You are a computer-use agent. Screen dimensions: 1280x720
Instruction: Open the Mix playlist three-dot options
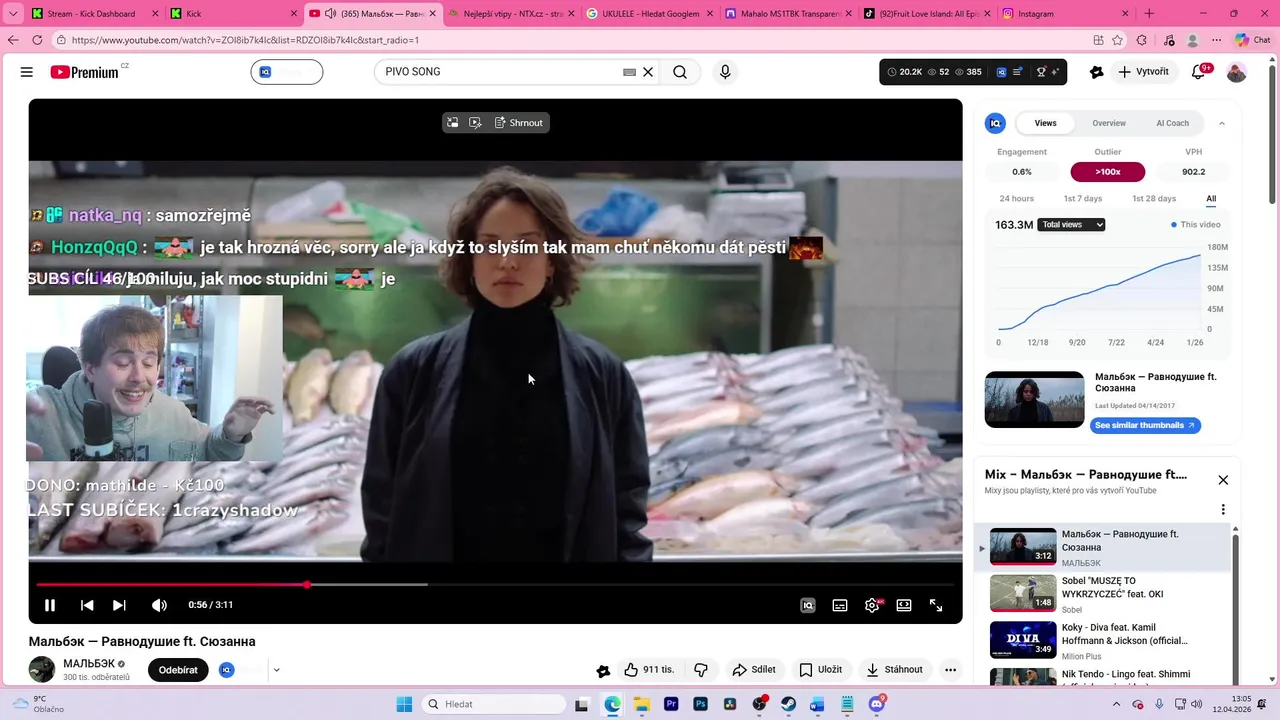[x=1222, y=509]
